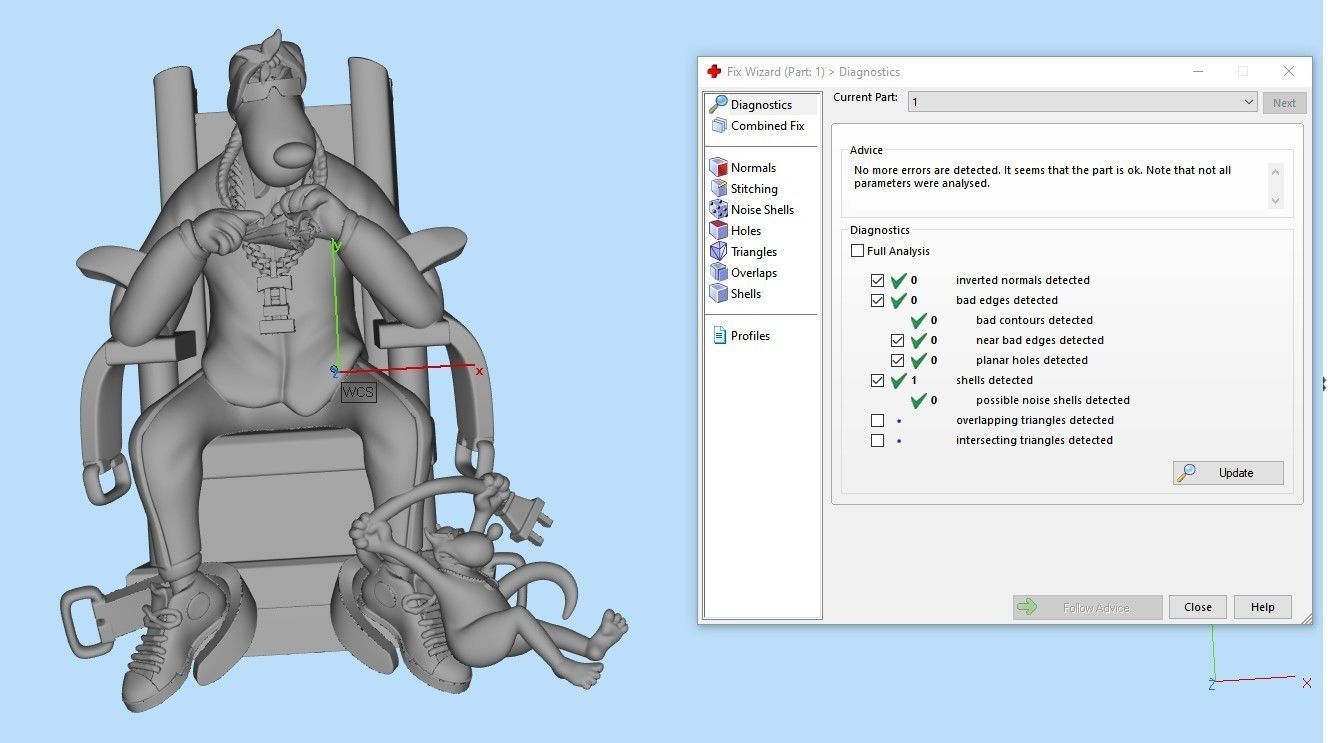Minimize the Fix Wizard window
1328x743 pixels.
1198,71
